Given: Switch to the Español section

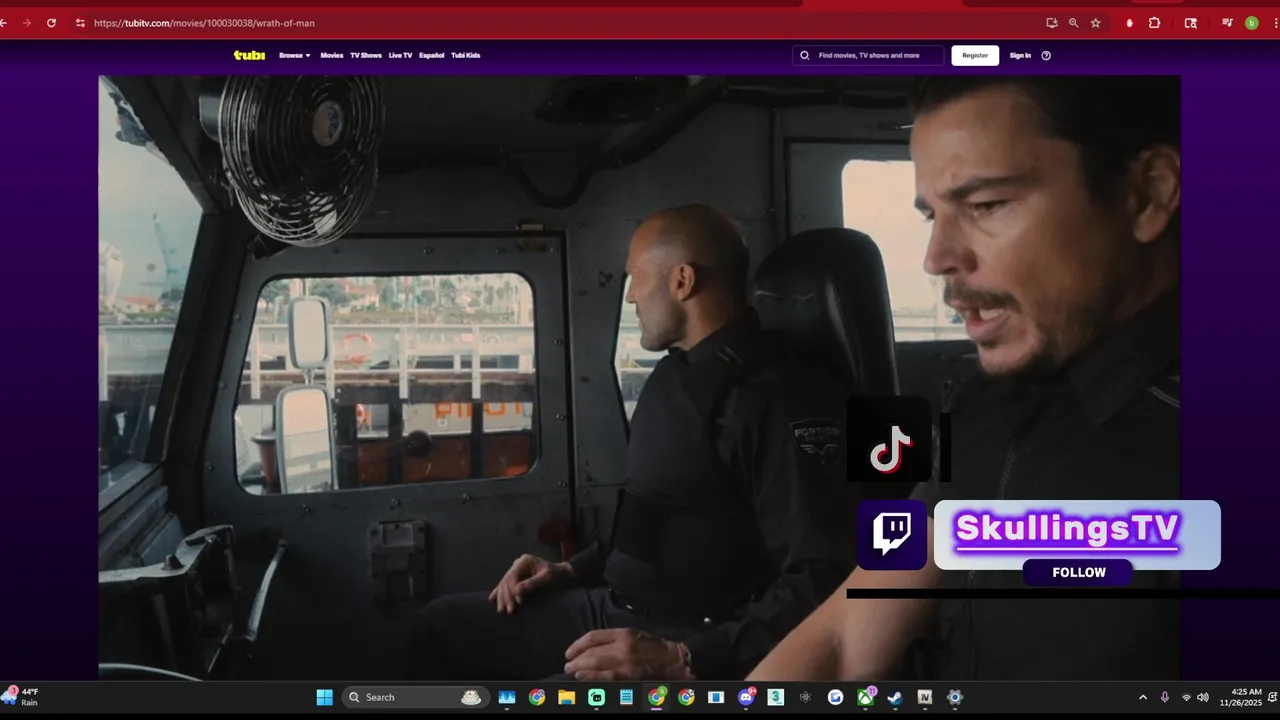Looking at the screenshot, I should tap(432, 55).
